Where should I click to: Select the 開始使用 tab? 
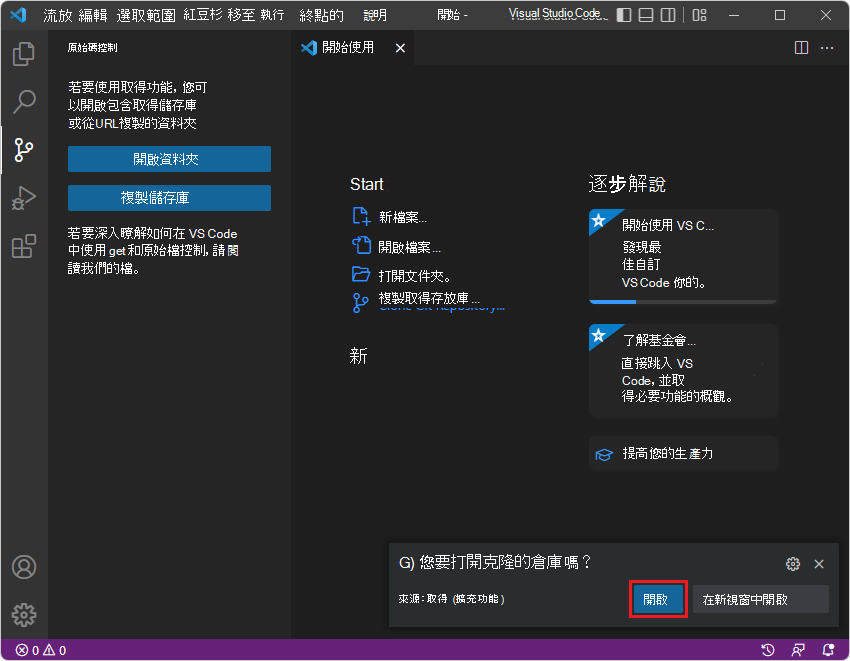pyautogui.click(x=350, y=47)
